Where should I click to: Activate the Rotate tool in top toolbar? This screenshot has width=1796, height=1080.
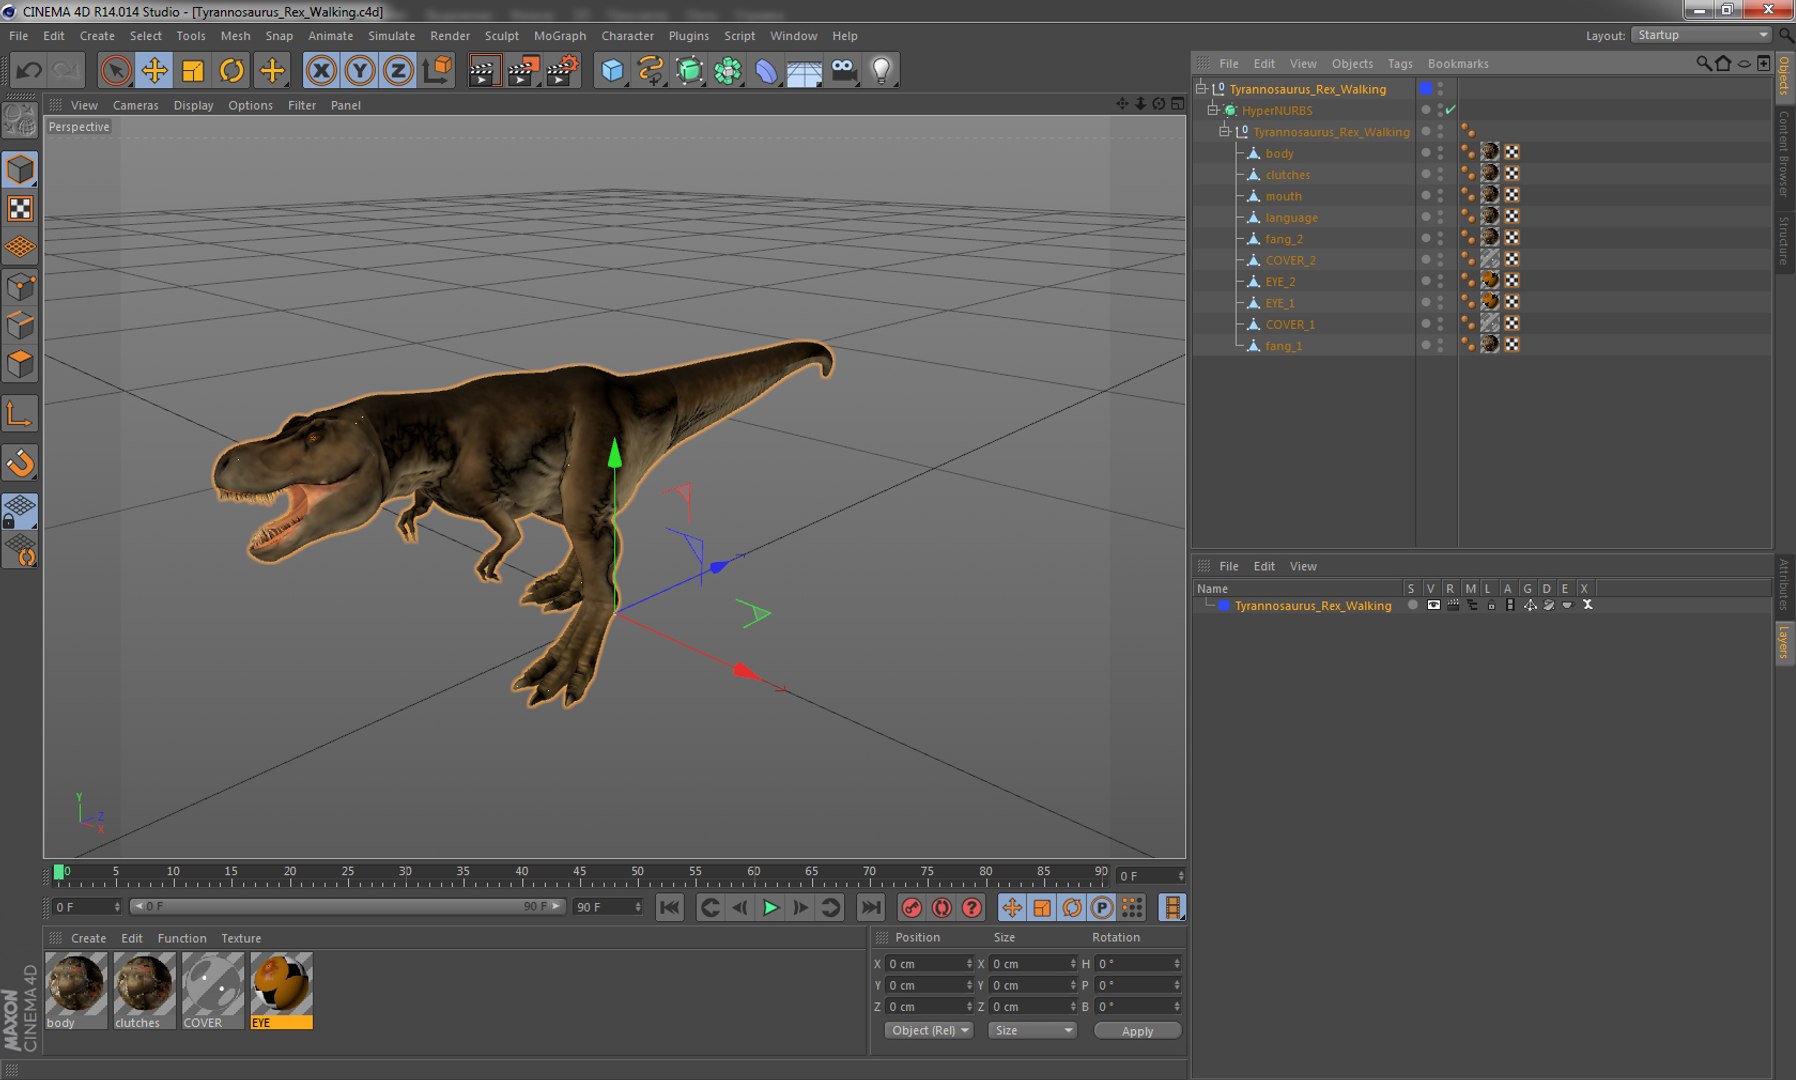point(232,70)
